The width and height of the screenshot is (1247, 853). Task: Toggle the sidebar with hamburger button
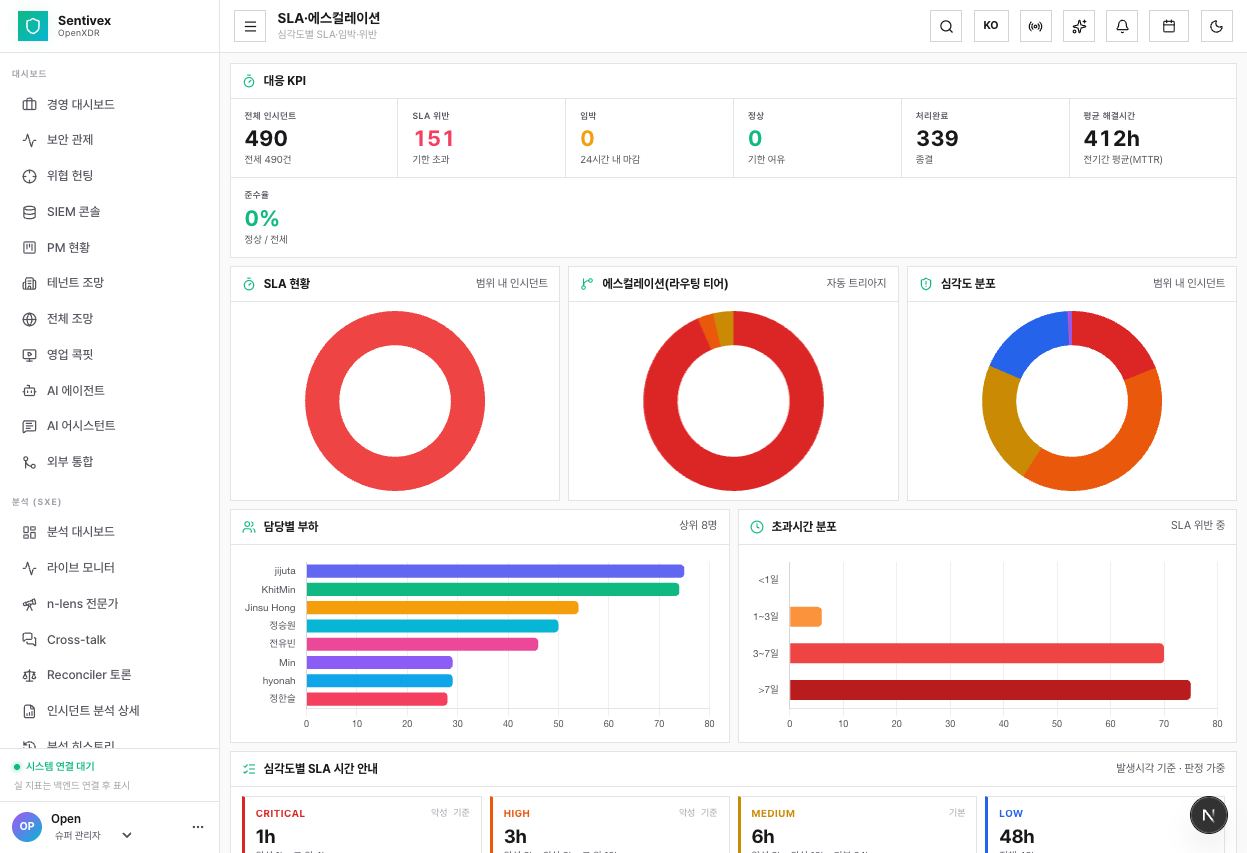250,26
